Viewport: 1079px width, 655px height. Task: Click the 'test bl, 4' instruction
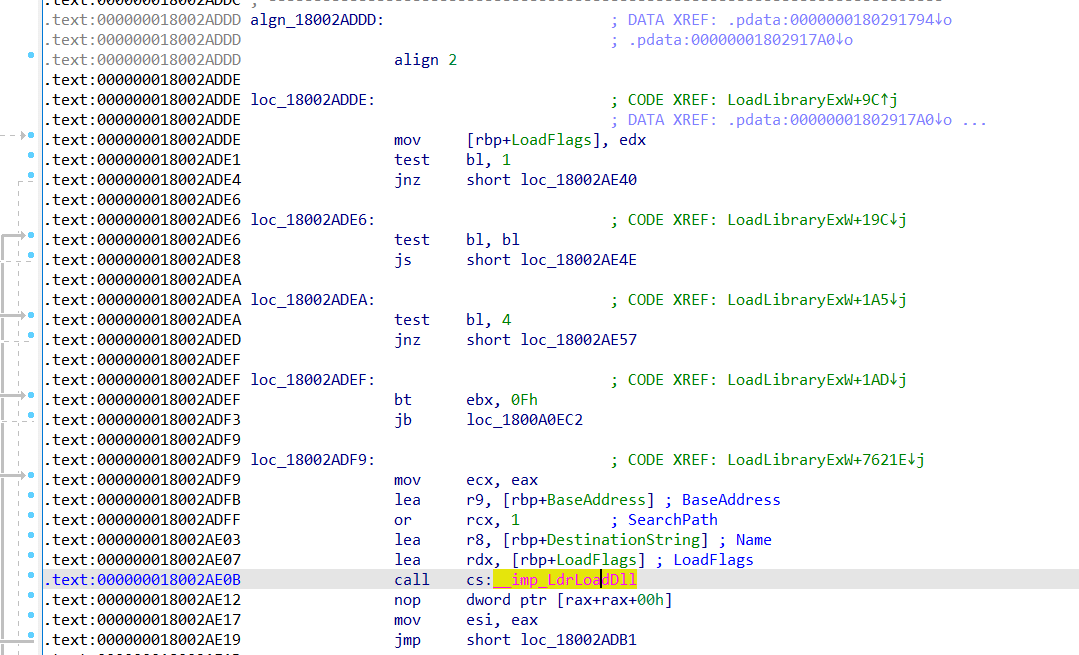click(x=452, y=319)
